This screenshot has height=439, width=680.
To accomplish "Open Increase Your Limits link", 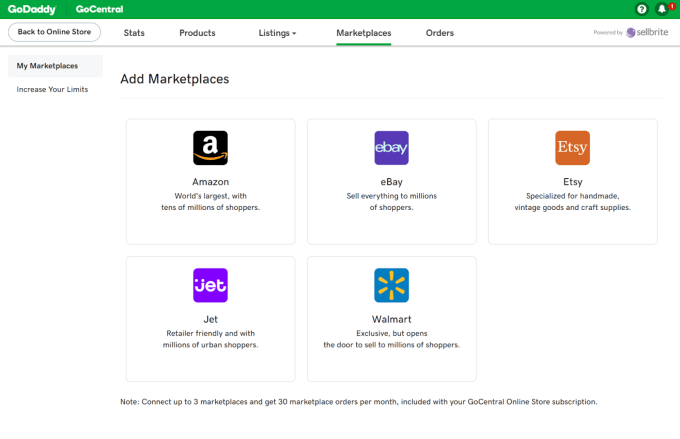I will point(52,89).
